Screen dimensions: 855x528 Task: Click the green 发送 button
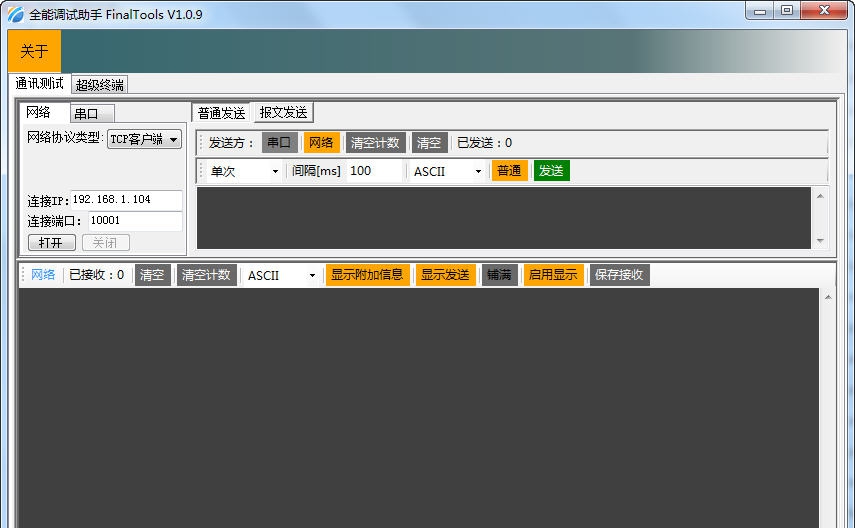coord(551,171)
